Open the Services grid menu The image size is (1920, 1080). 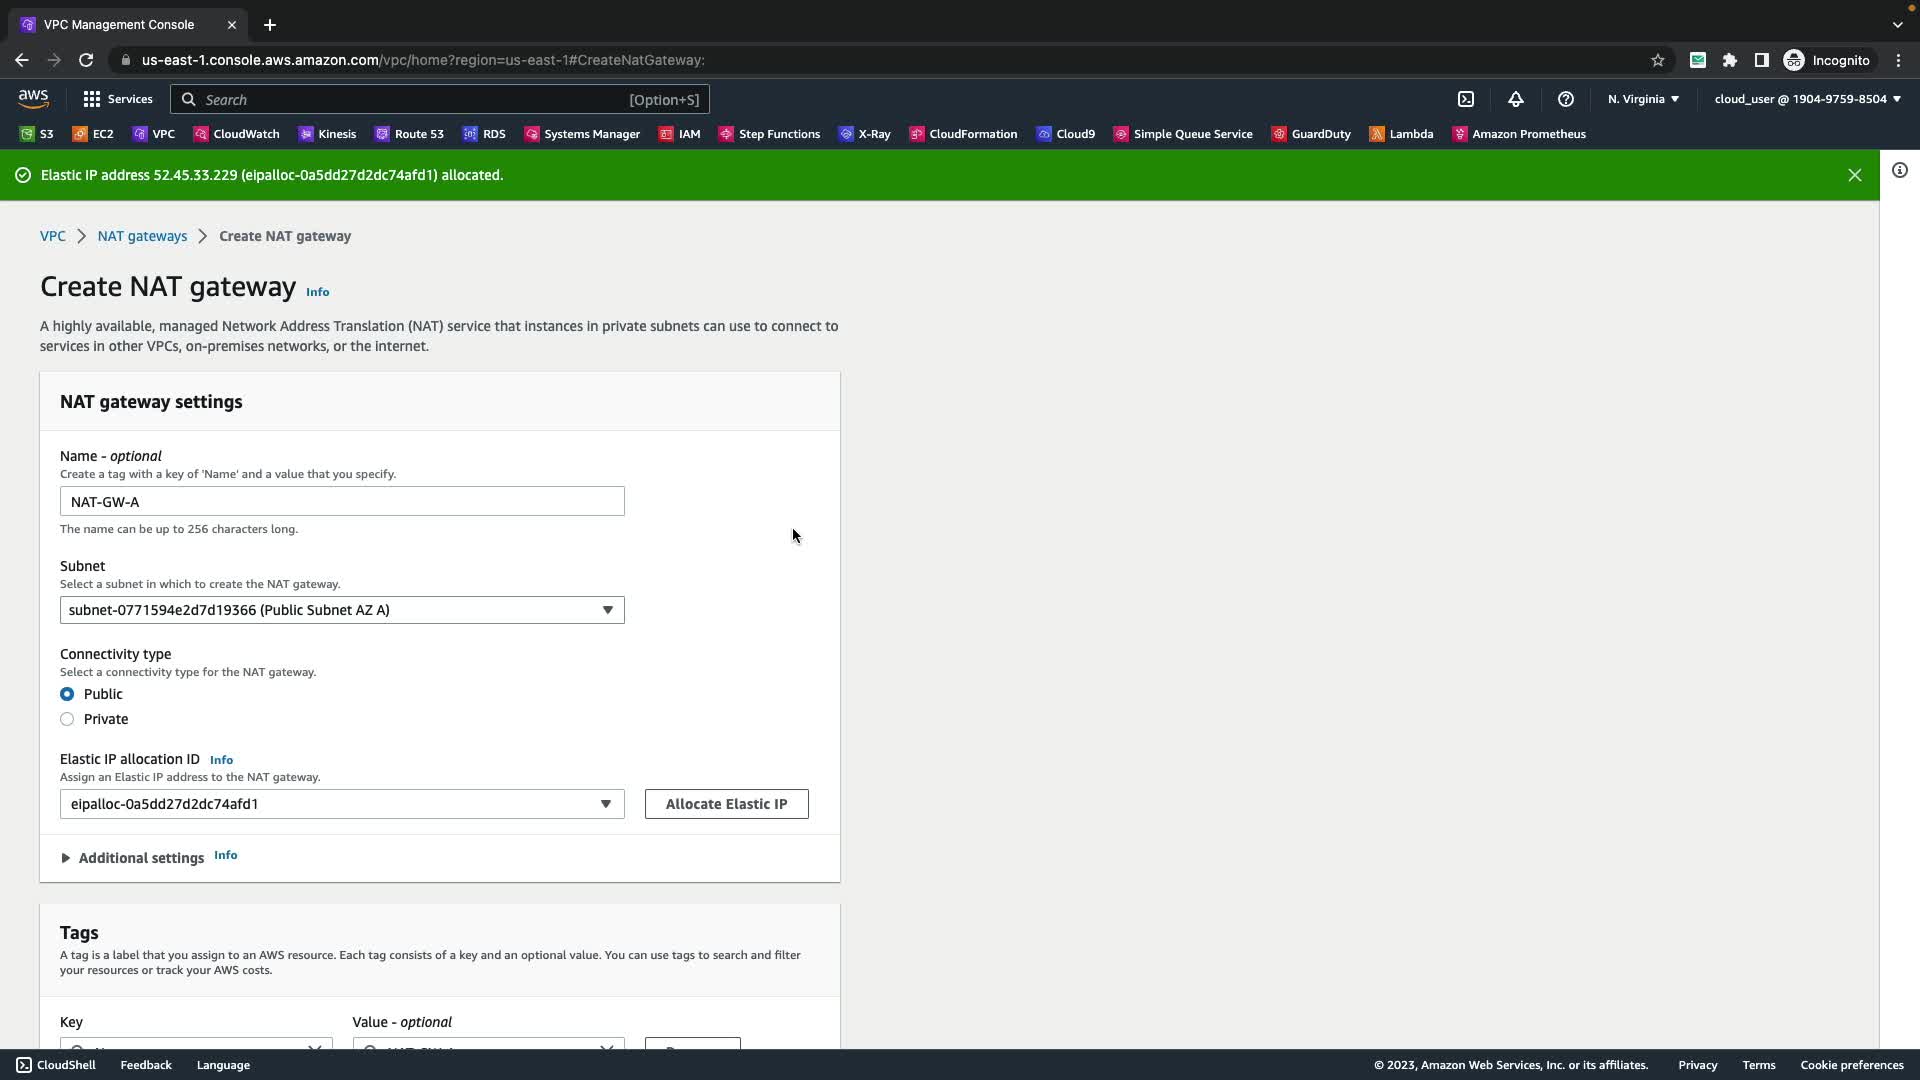click(x=118, y=99)
